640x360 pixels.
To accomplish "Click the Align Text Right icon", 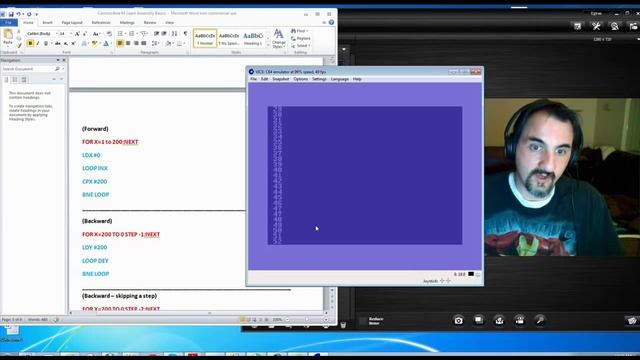I will pyautogui.click(x=136, y=43).
